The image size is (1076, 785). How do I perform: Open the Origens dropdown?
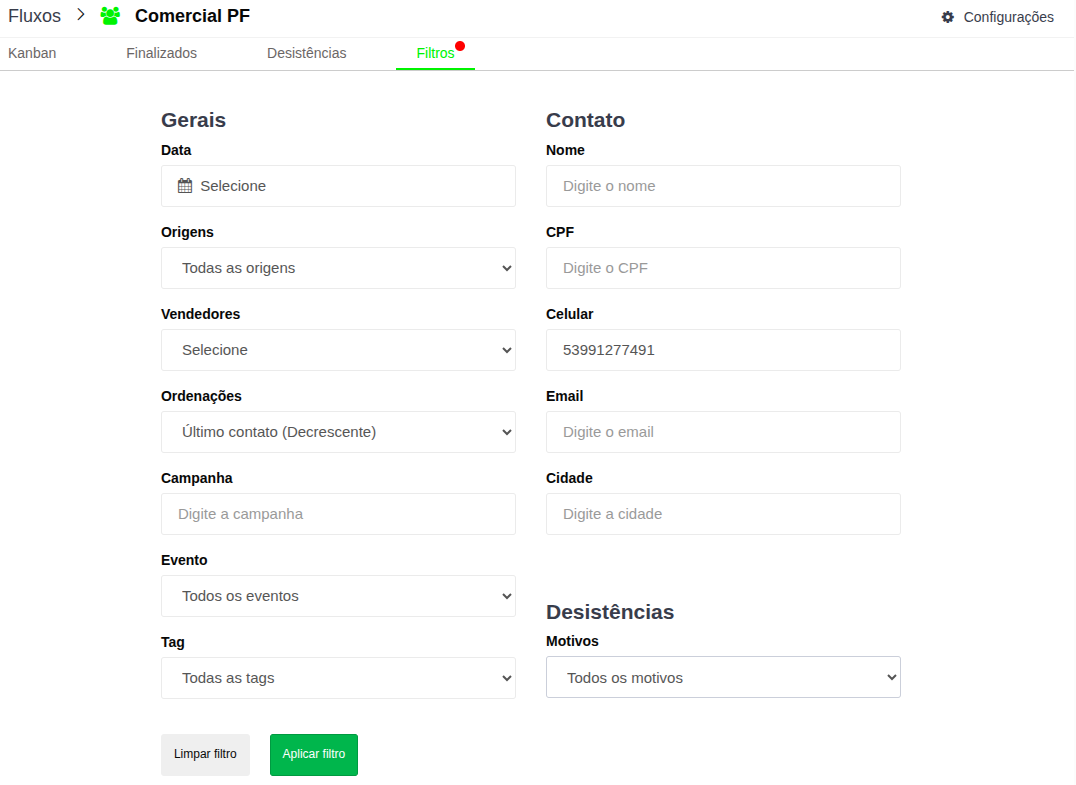click(338, 268)
